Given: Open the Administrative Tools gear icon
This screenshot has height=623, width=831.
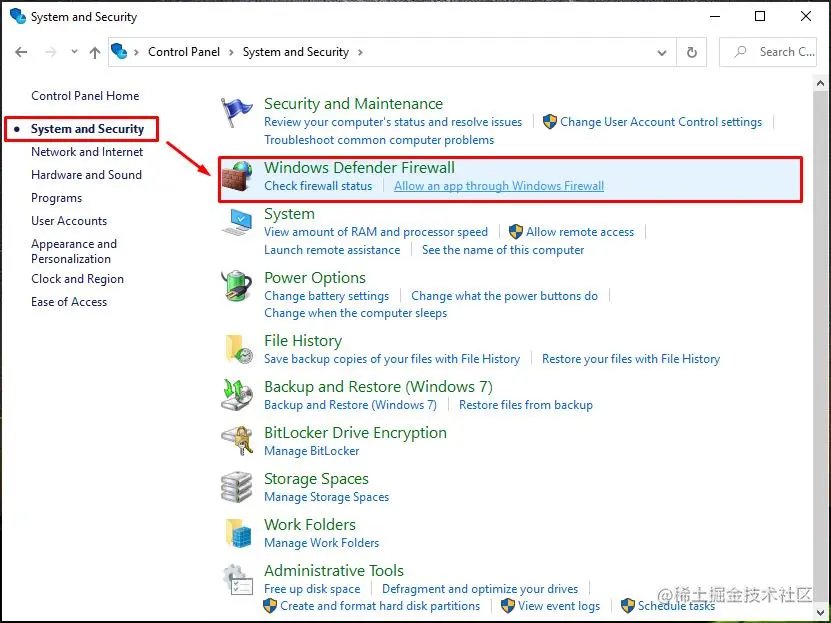Looking at the screenshot, I should pyautogui.click(x=237, y=580).
